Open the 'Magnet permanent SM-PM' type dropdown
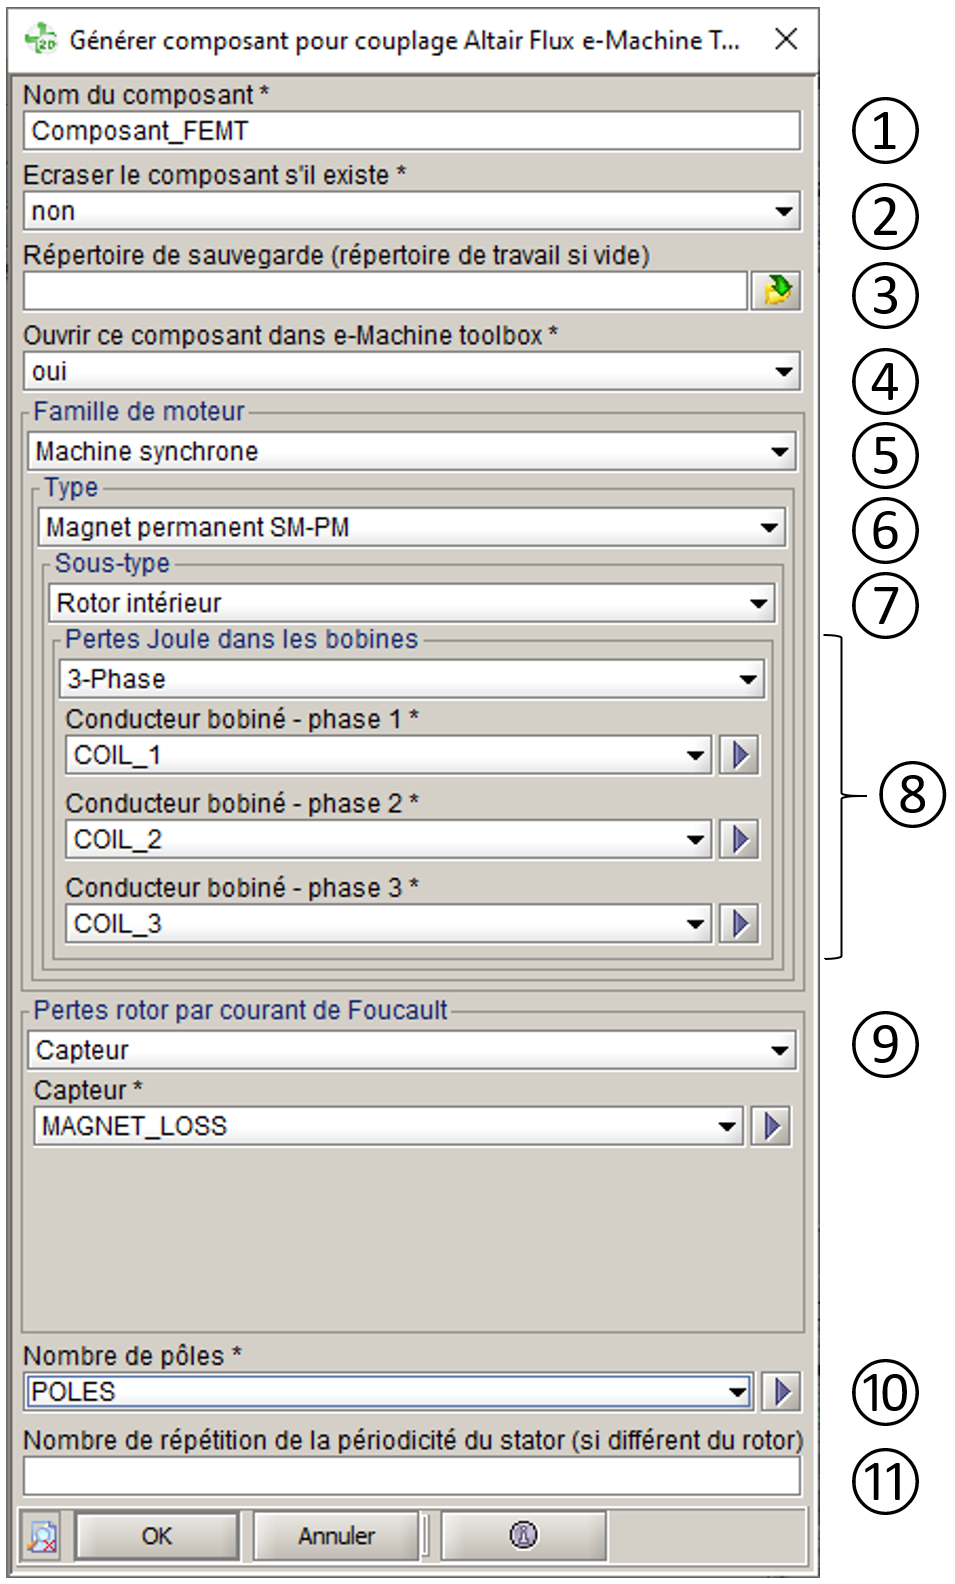This screenshot has width=955, height=1584. pyautogui.click(x=769, y=527)
